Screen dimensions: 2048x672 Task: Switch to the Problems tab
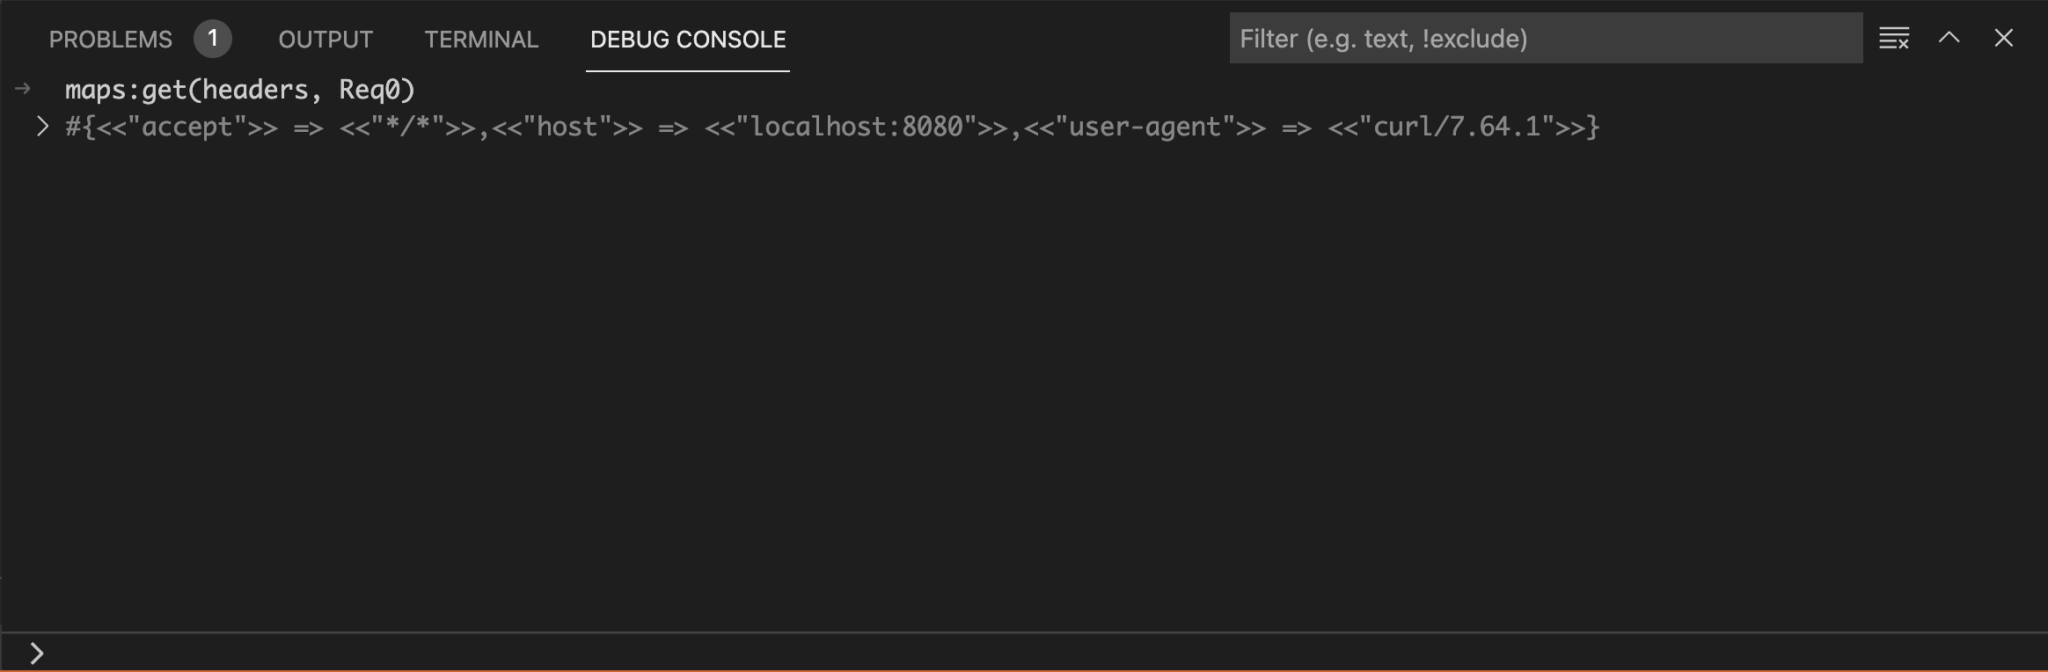[110, 39]
